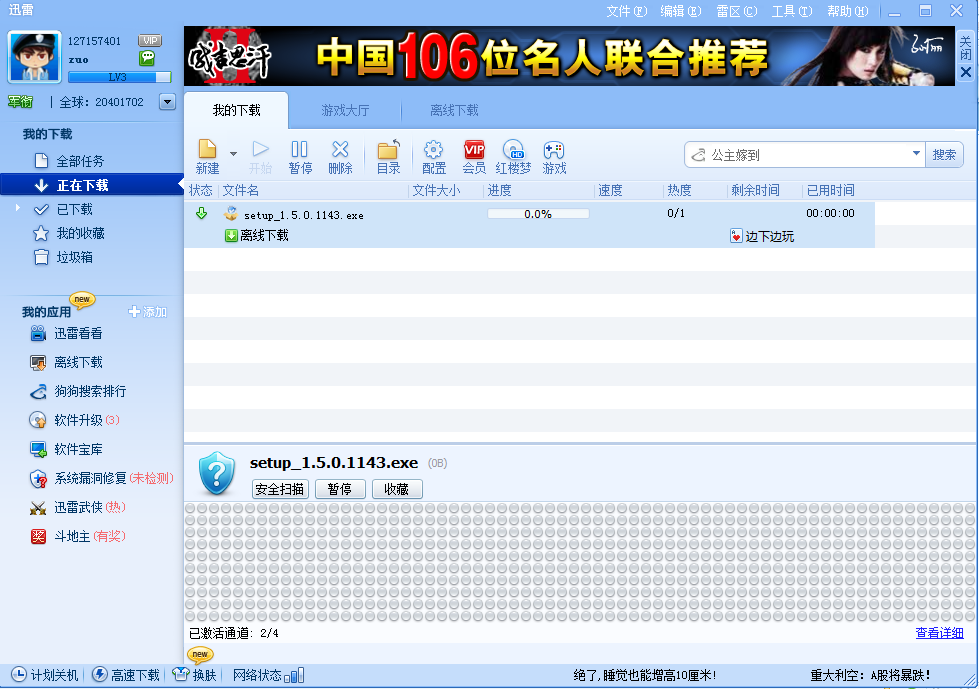Sort by 文件名 column header
Screen dimensions: 979x689
(240, 190)
